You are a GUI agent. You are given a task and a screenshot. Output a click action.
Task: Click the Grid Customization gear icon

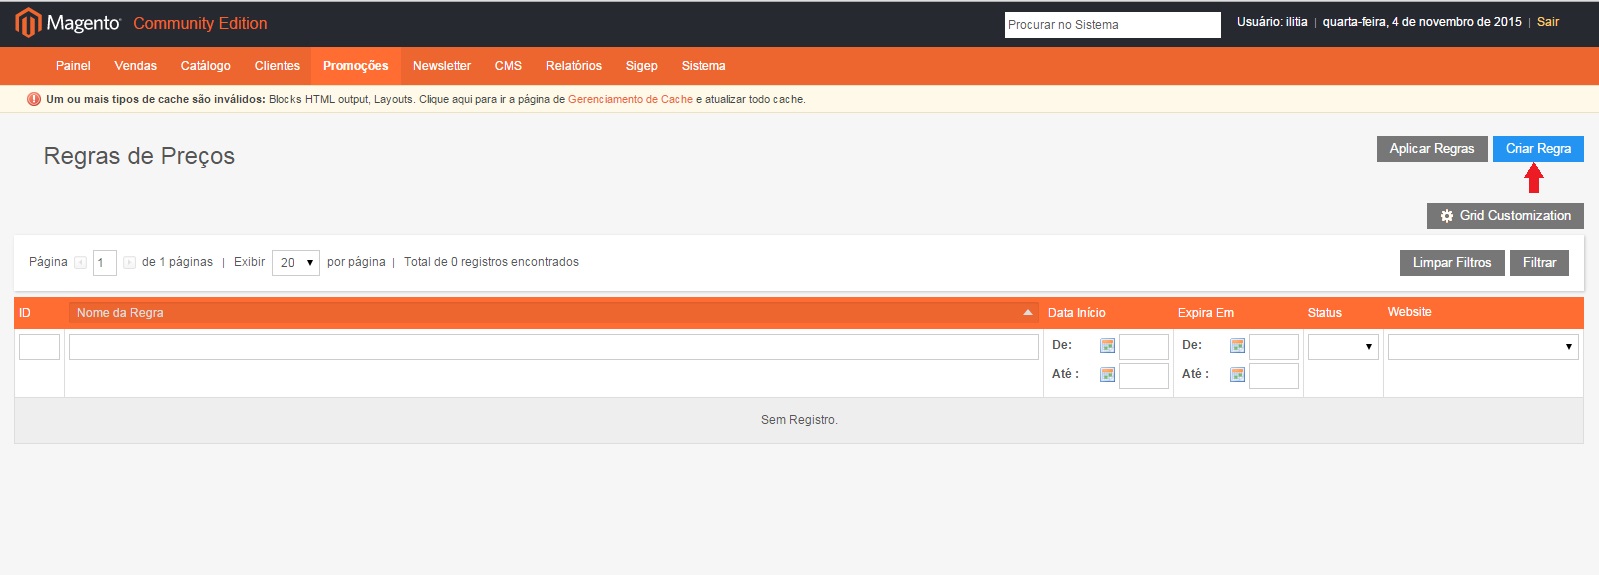[1446, 216]
